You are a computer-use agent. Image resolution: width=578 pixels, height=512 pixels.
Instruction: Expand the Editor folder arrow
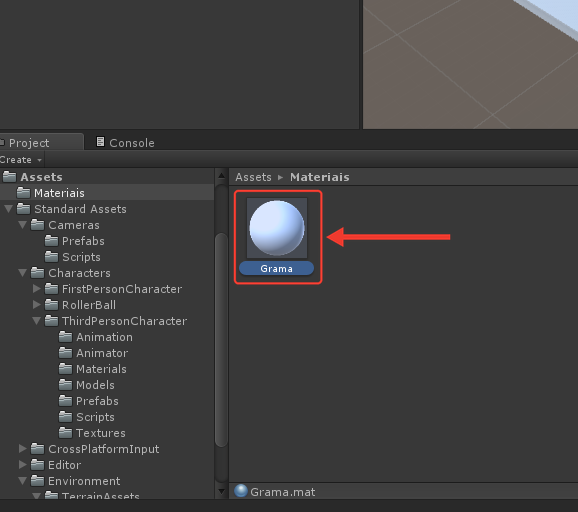point(22,464)
